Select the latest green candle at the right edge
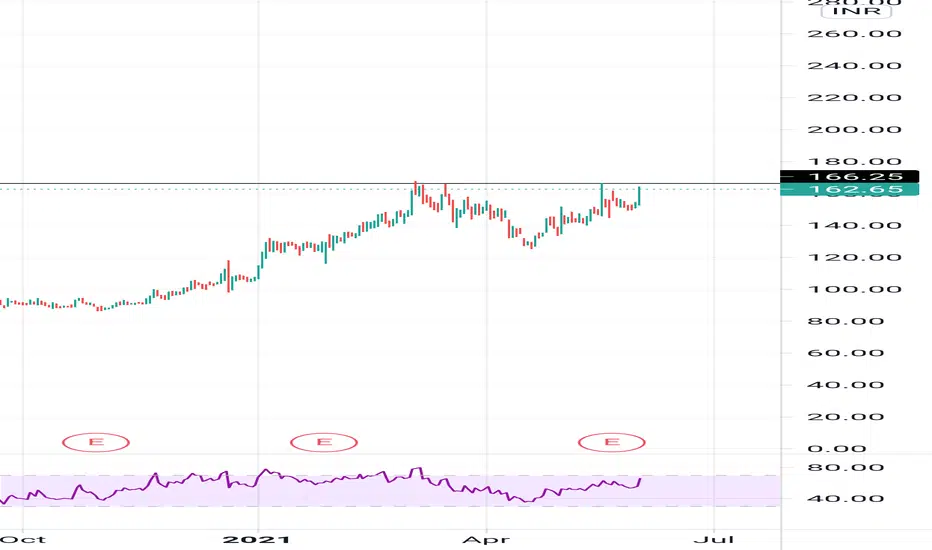This screenshot has height=550, width=932. 639,196
